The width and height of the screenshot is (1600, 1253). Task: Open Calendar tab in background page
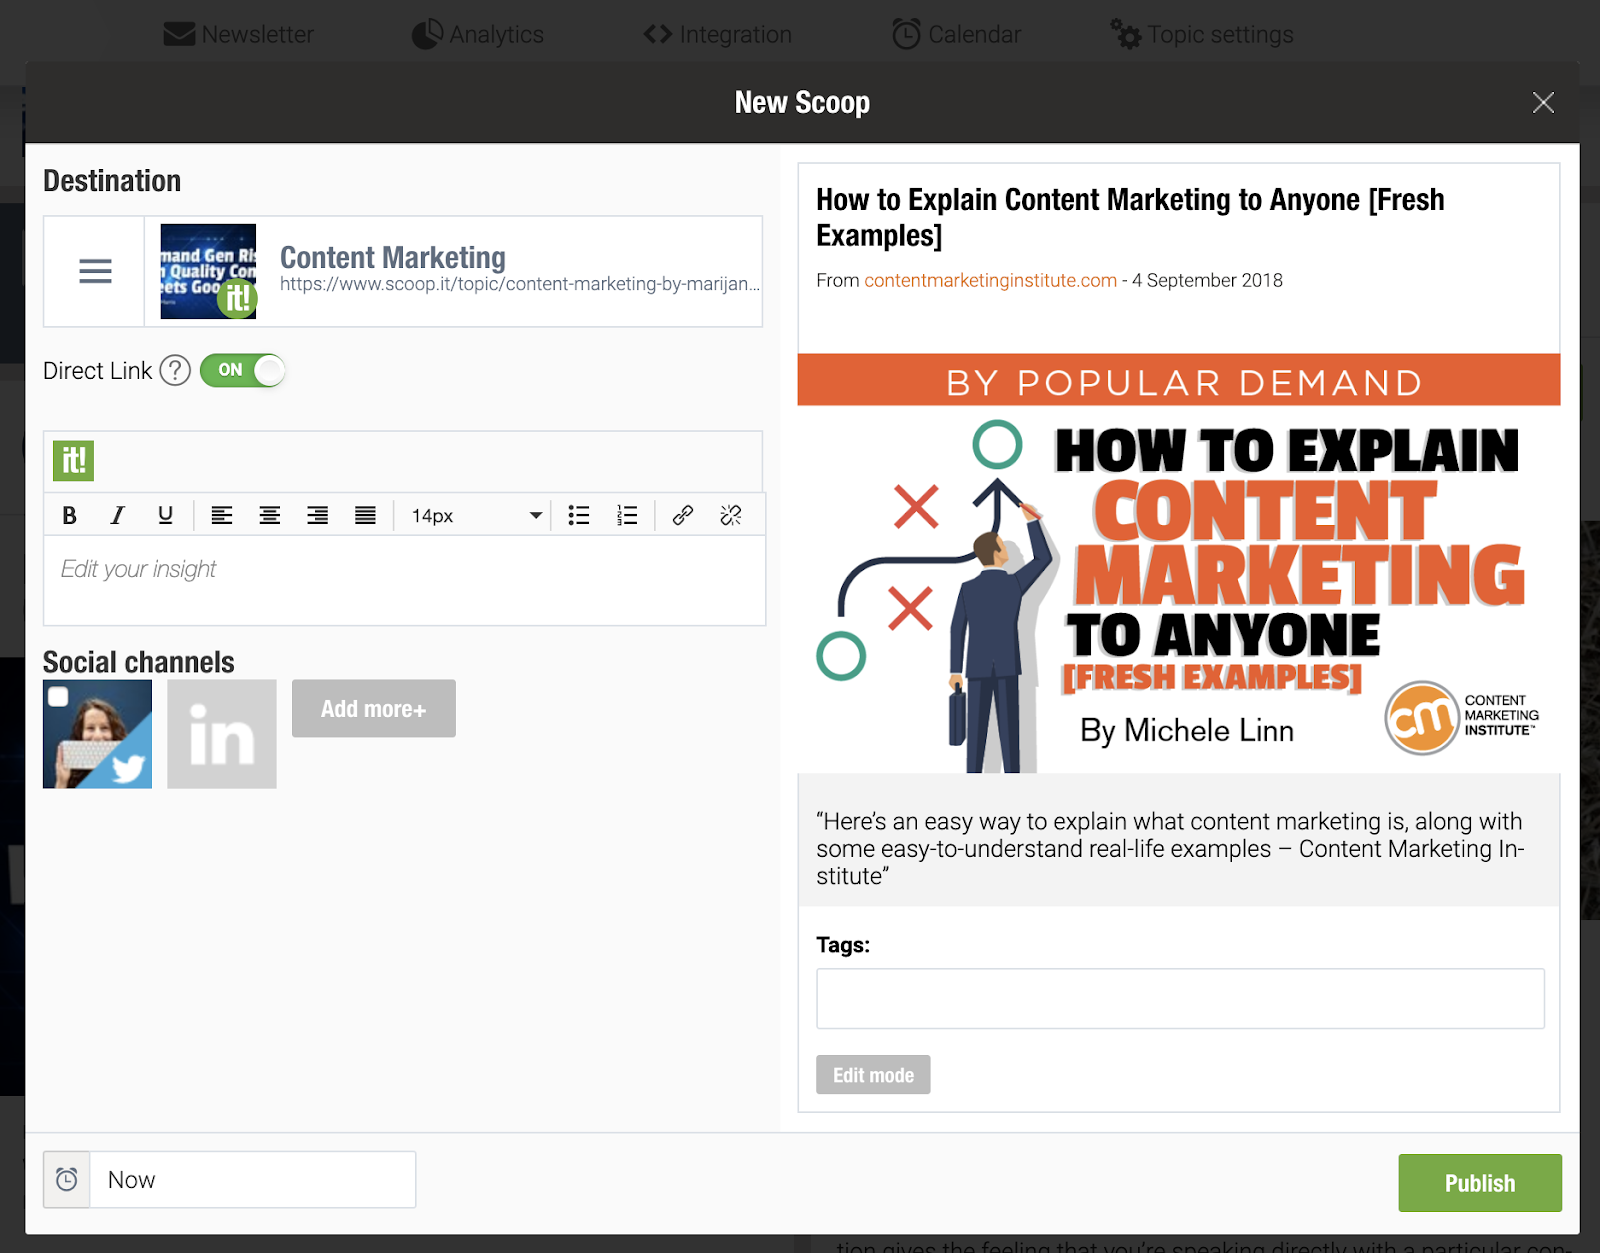(x=957, y=35)
